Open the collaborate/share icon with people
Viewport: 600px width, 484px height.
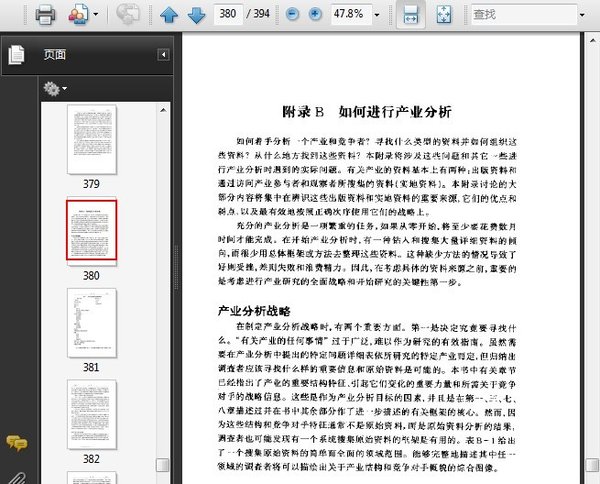click(78, 15)
